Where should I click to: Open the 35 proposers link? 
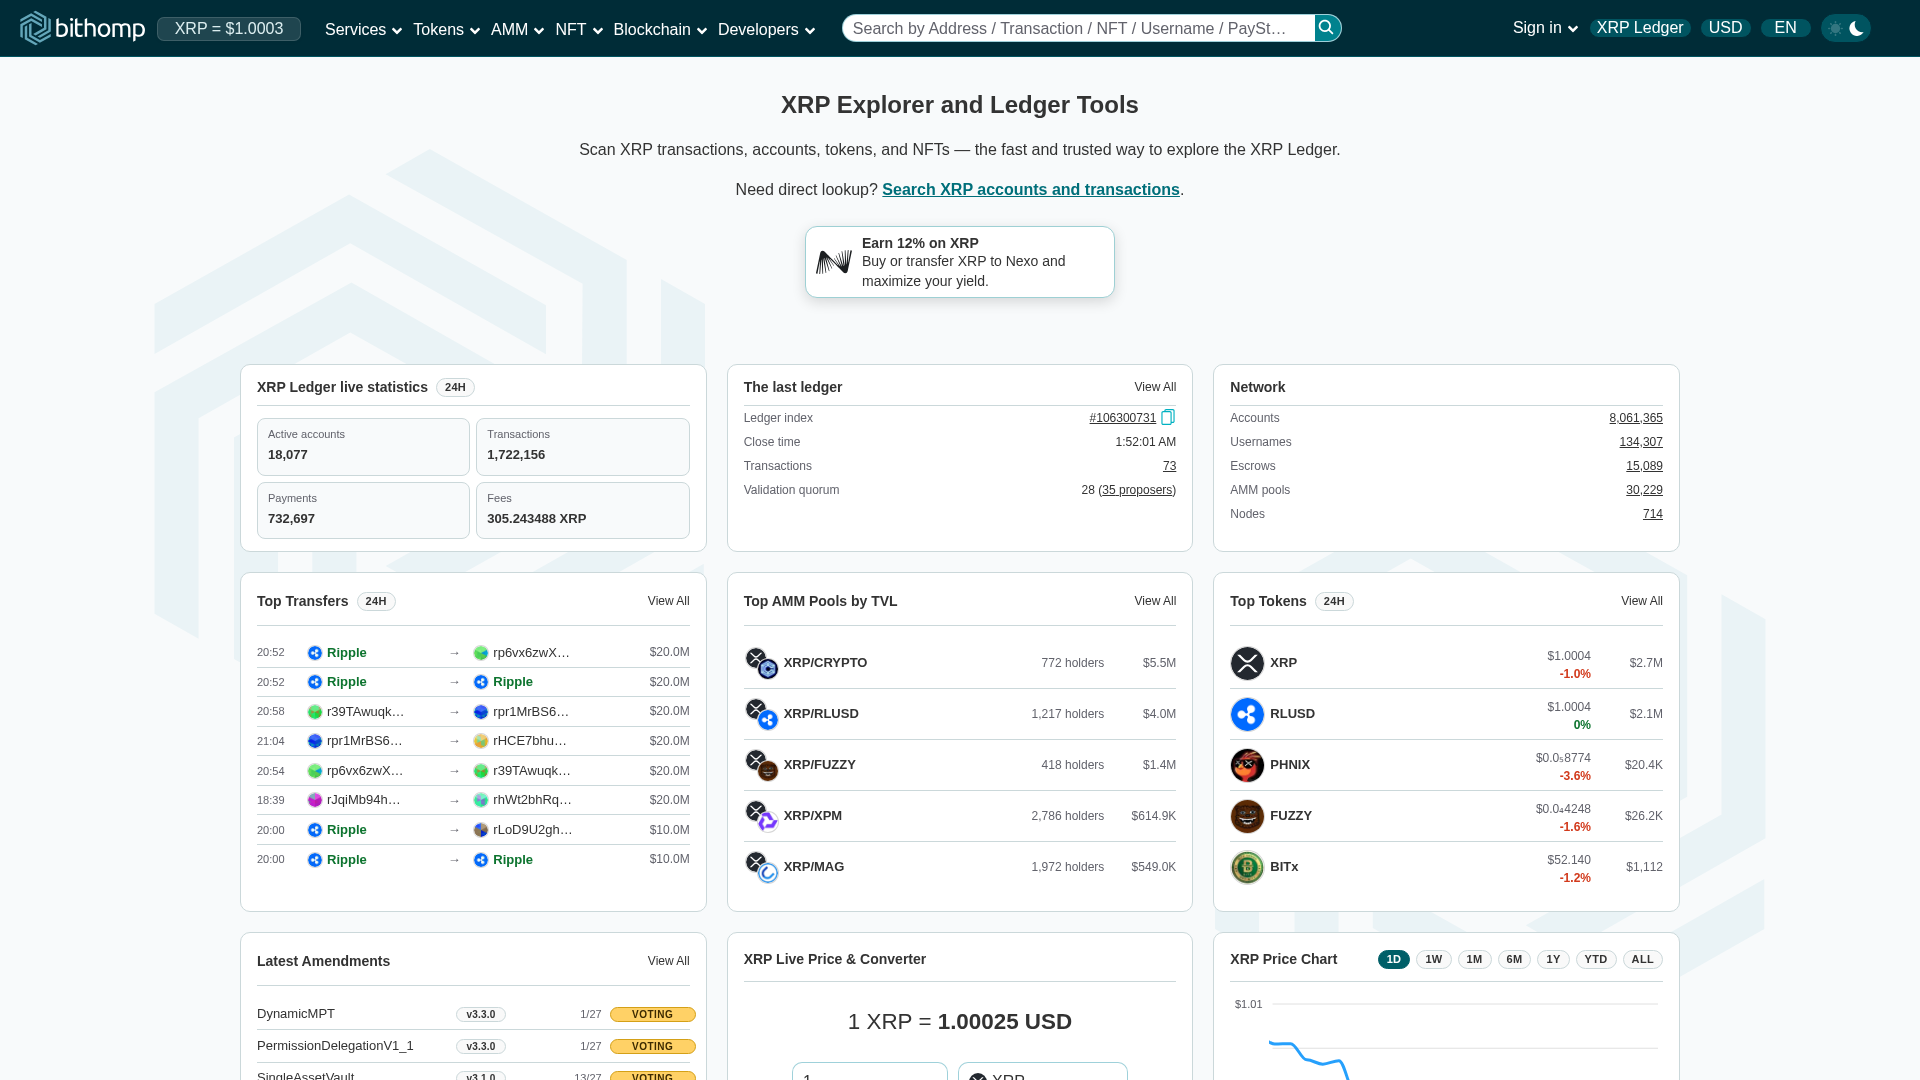(x=1137, y=490)
